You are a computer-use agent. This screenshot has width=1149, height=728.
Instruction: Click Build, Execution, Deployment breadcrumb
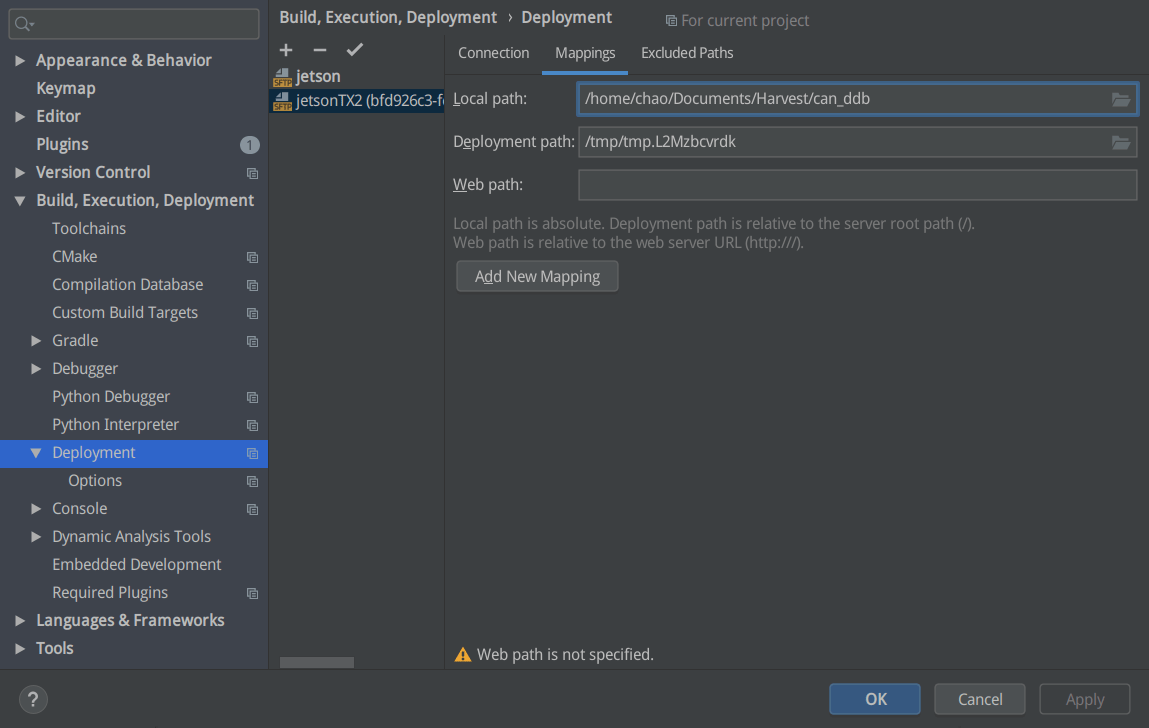pos(388,18)
